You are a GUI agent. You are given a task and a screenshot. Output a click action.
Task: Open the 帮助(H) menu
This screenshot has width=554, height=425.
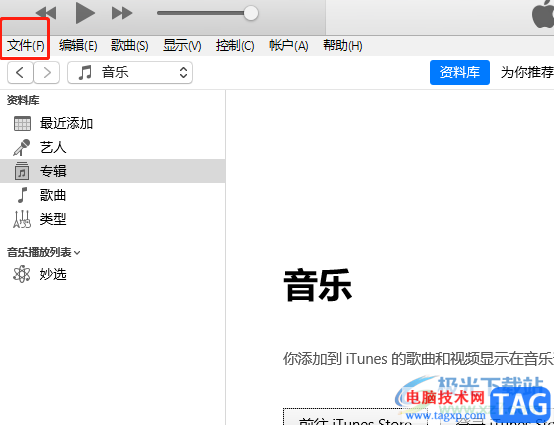(x=343, y=45)
